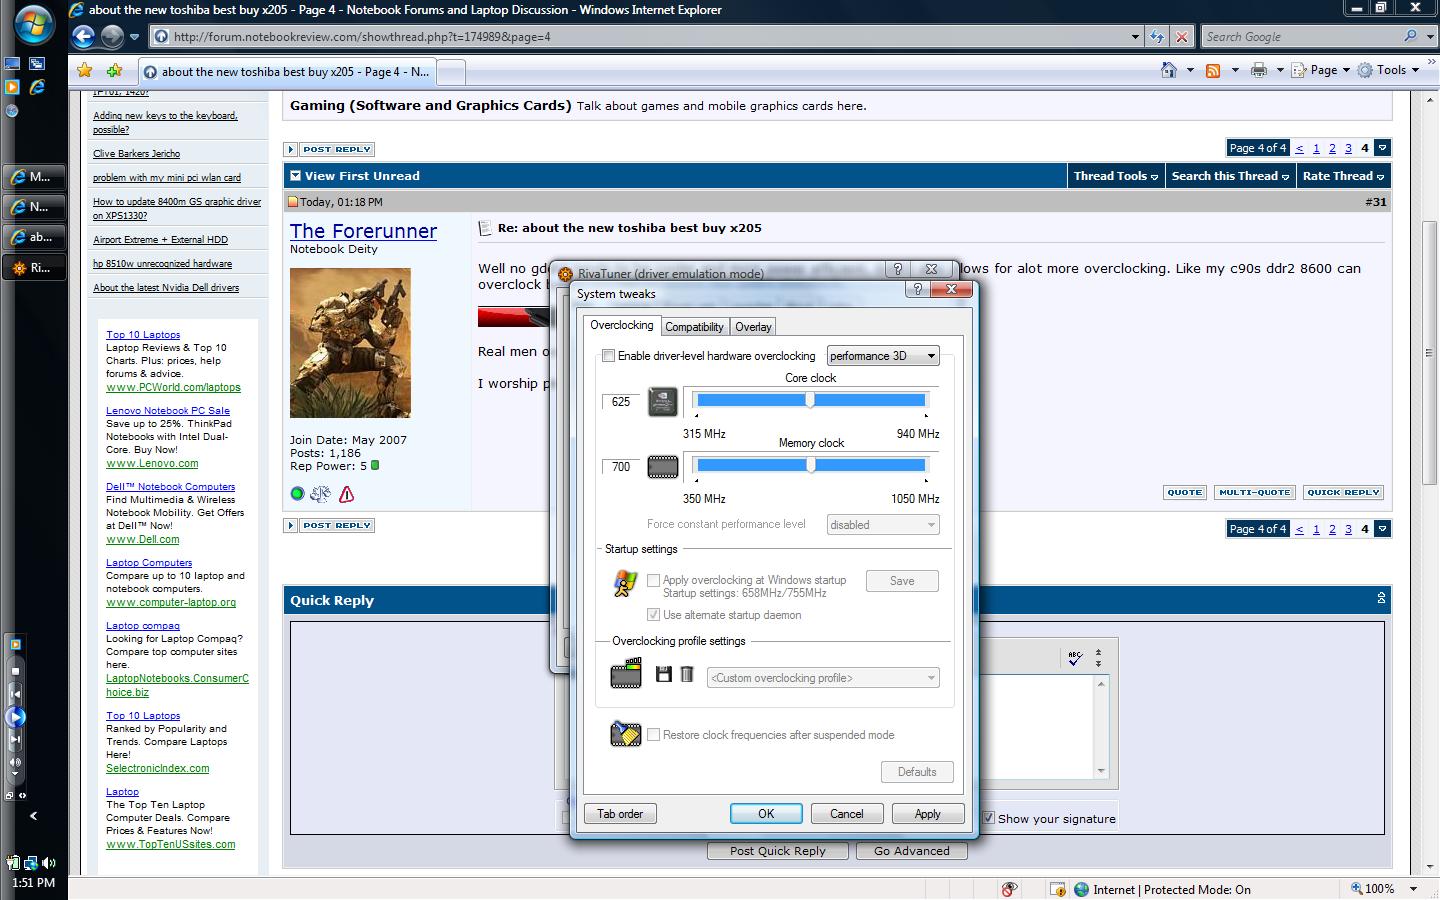This screenshot has width=1440, height=900.
Task: Open the performance 3D dropdown
Action: [x=883, y=356]
